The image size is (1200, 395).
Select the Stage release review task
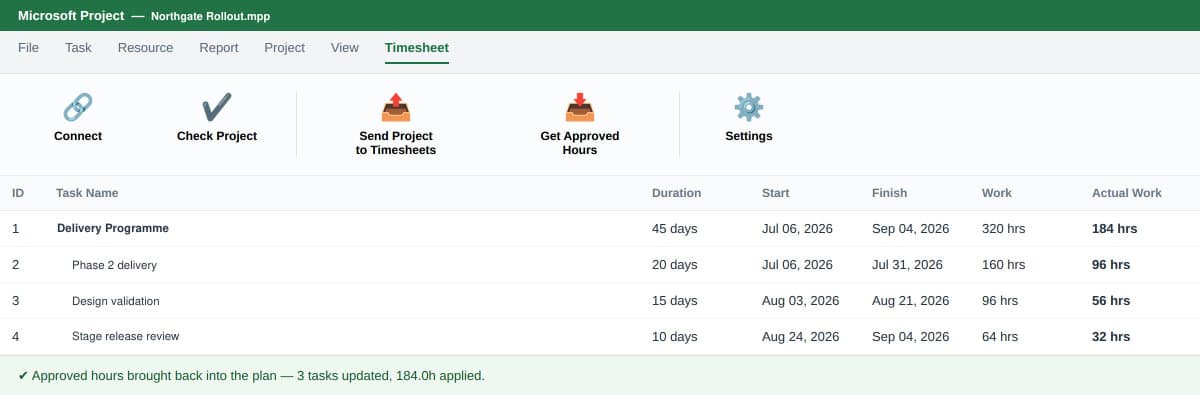tap(600, 337)
